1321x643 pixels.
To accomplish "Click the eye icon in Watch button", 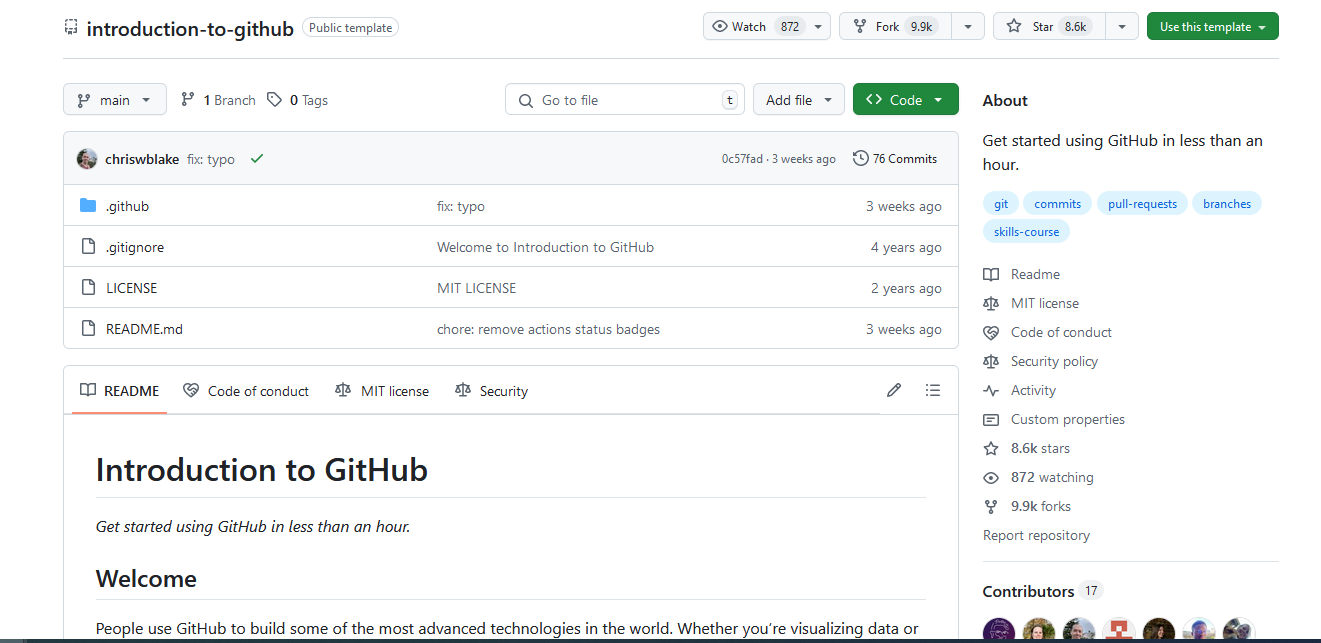I will 720,27.
